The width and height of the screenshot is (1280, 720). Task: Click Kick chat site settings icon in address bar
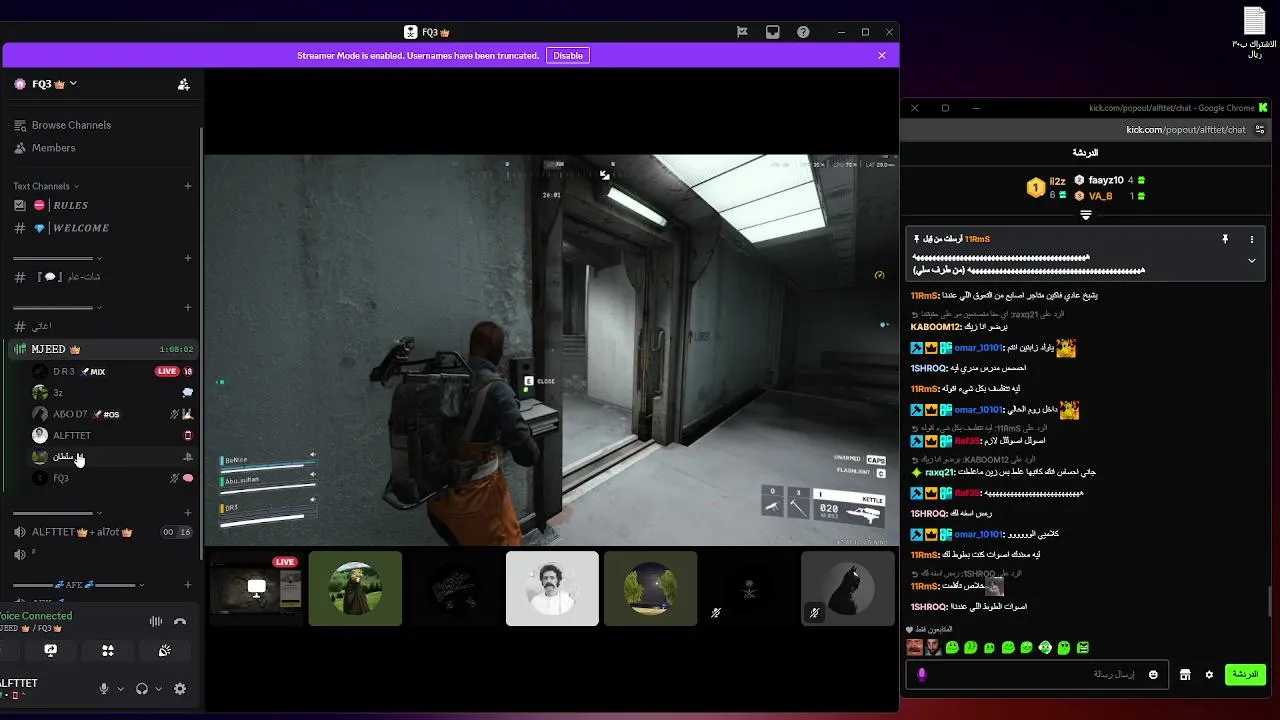point(1260,129)
